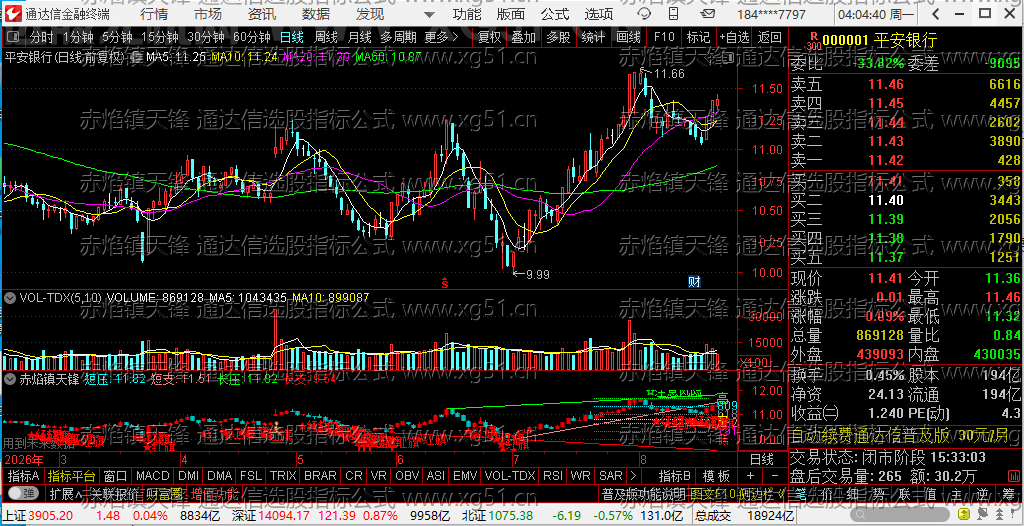This screenshot has height=526, width=1024.
Task: Click the R 300 badge beside stock code
Action: [813, 42]
